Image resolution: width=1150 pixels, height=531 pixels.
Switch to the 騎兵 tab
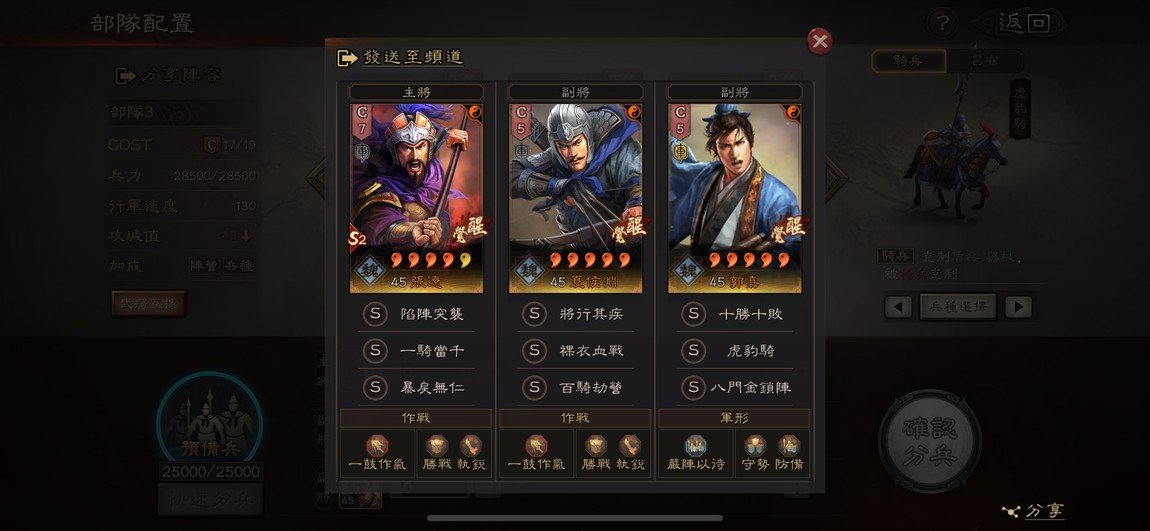pos(909,62)
